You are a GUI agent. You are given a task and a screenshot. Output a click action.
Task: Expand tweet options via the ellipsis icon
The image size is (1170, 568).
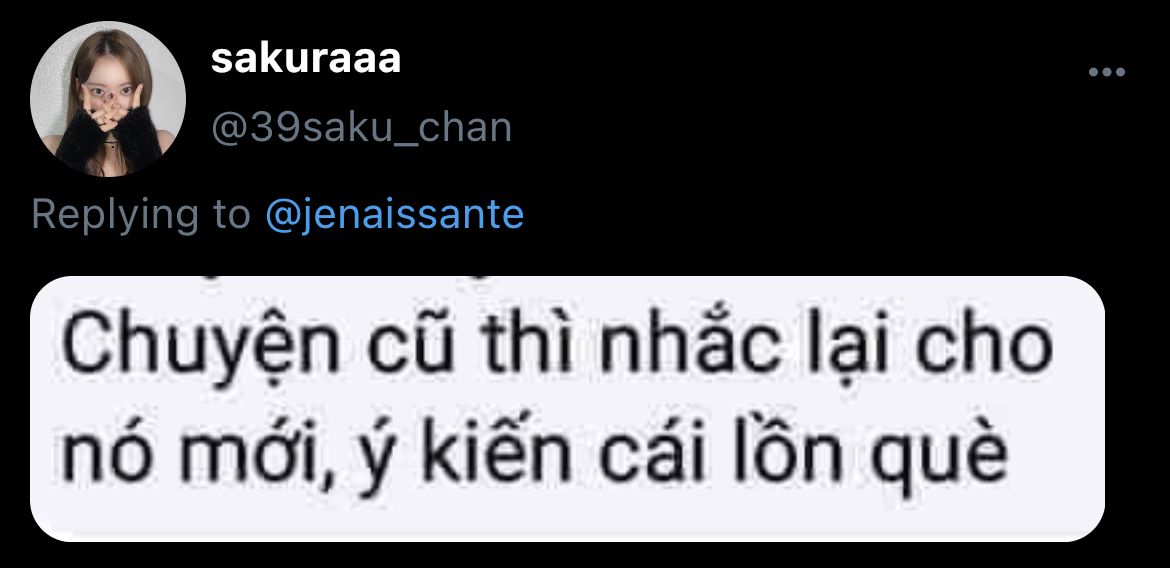[1106, 72]
